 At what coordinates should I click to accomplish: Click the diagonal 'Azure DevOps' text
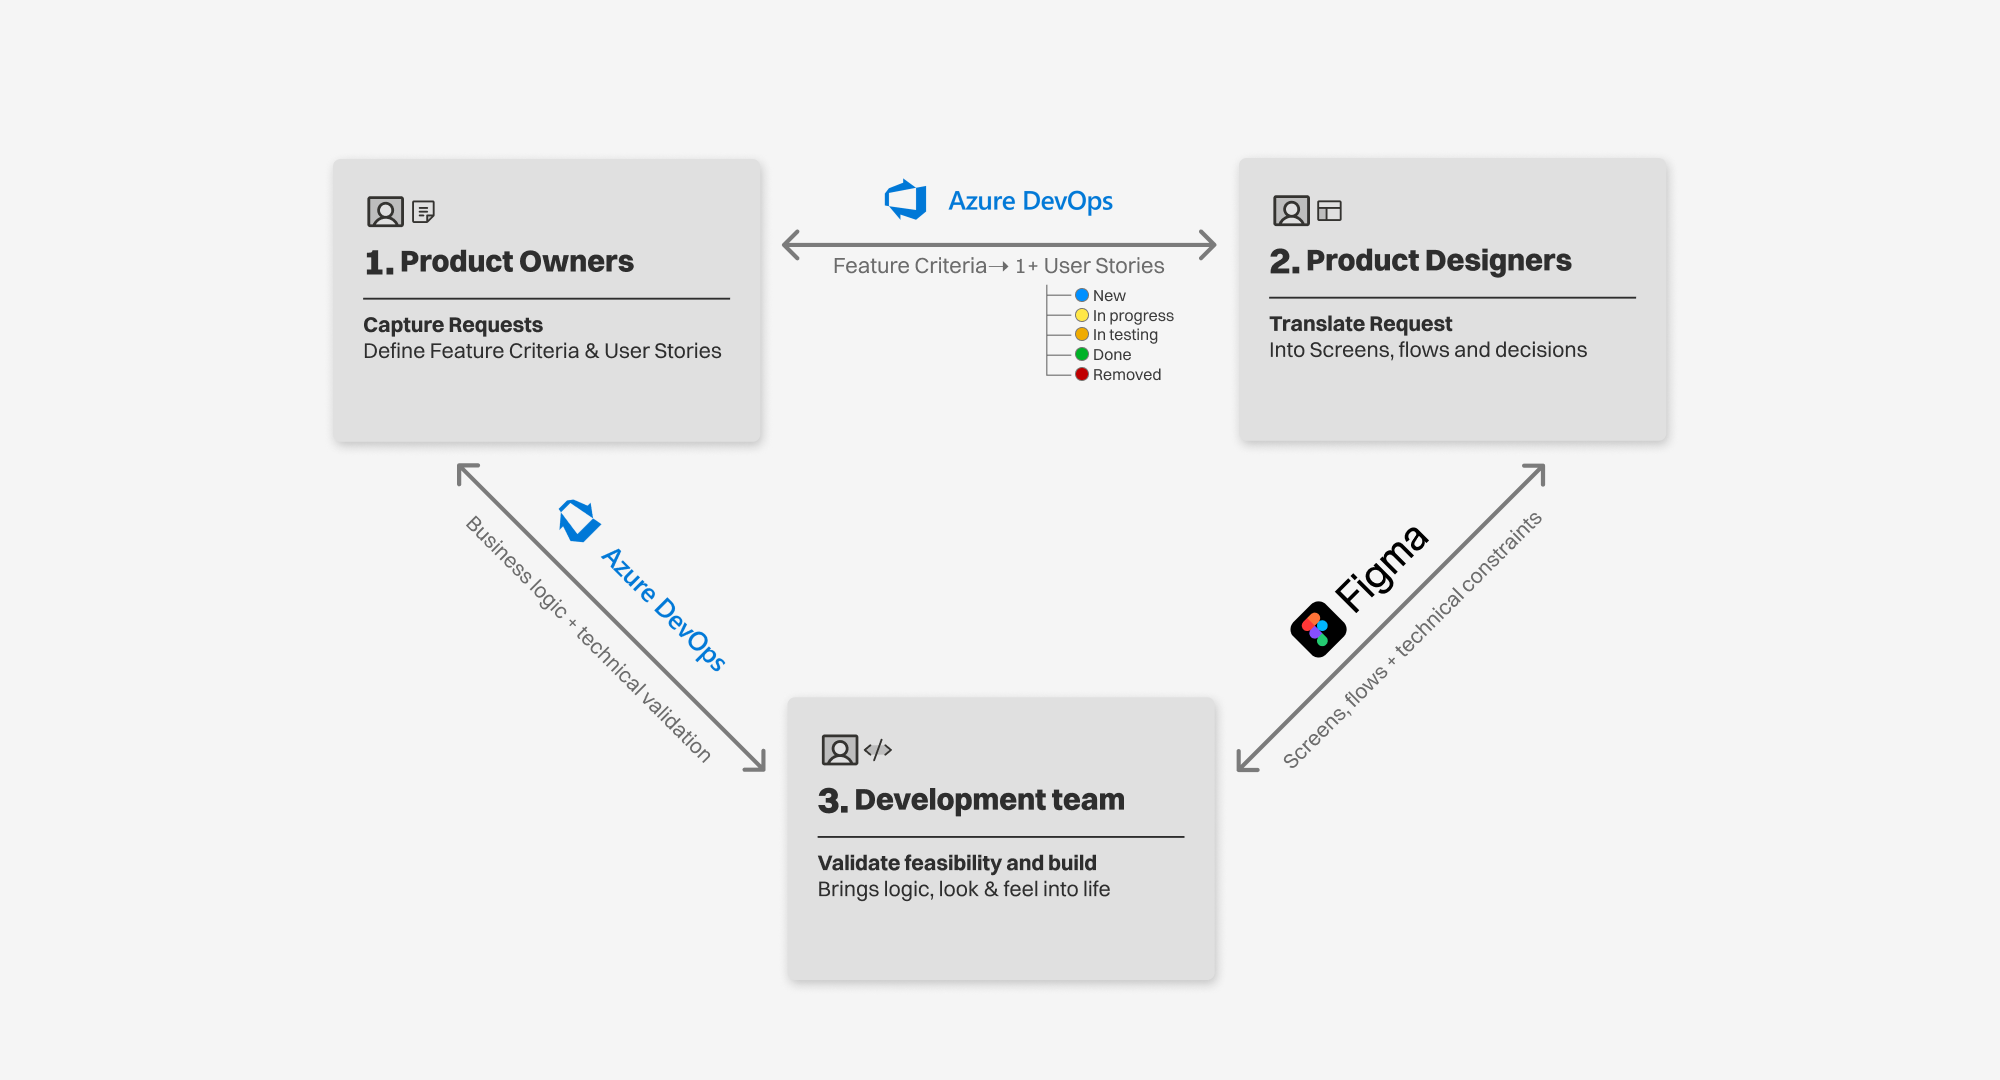click(x=663, y=609)
